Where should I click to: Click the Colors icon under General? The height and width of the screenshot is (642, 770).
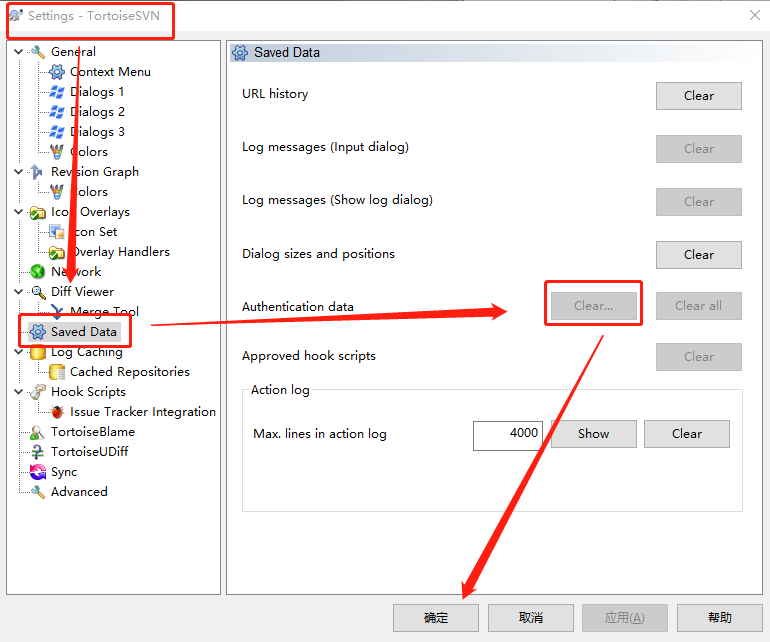coord(57,152)
